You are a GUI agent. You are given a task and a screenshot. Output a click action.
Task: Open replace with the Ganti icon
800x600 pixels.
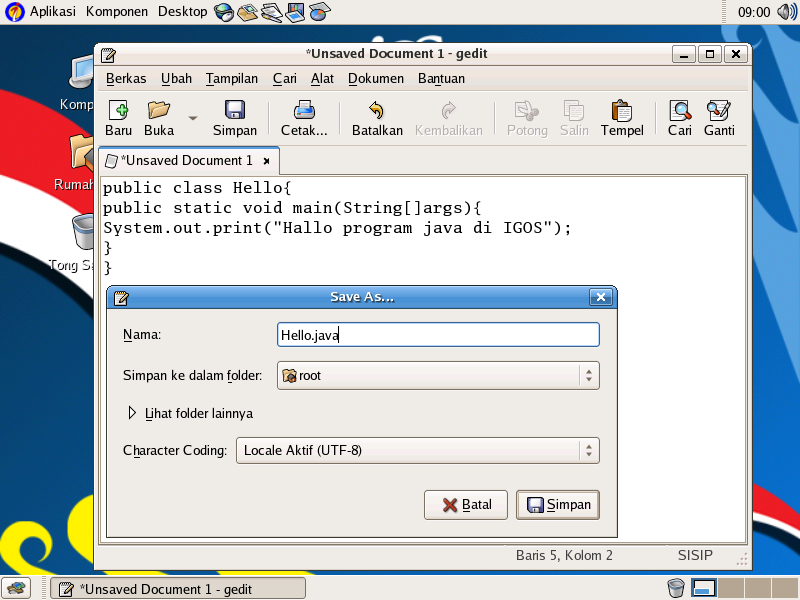click(719, 110)
